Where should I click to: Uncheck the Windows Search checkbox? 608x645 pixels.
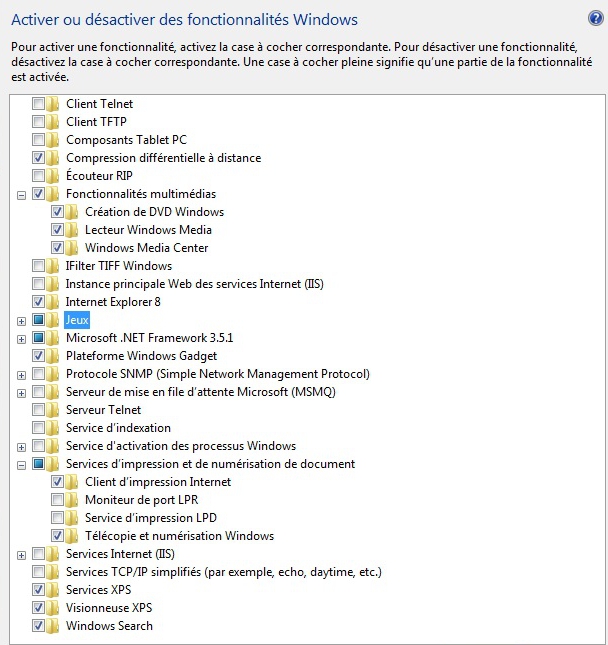[38, 626]
